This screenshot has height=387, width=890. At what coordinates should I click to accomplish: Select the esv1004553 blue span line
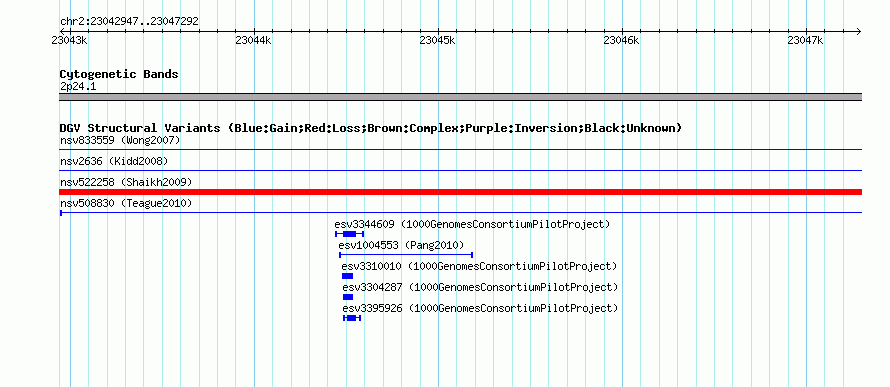click(x=406, y=255)
